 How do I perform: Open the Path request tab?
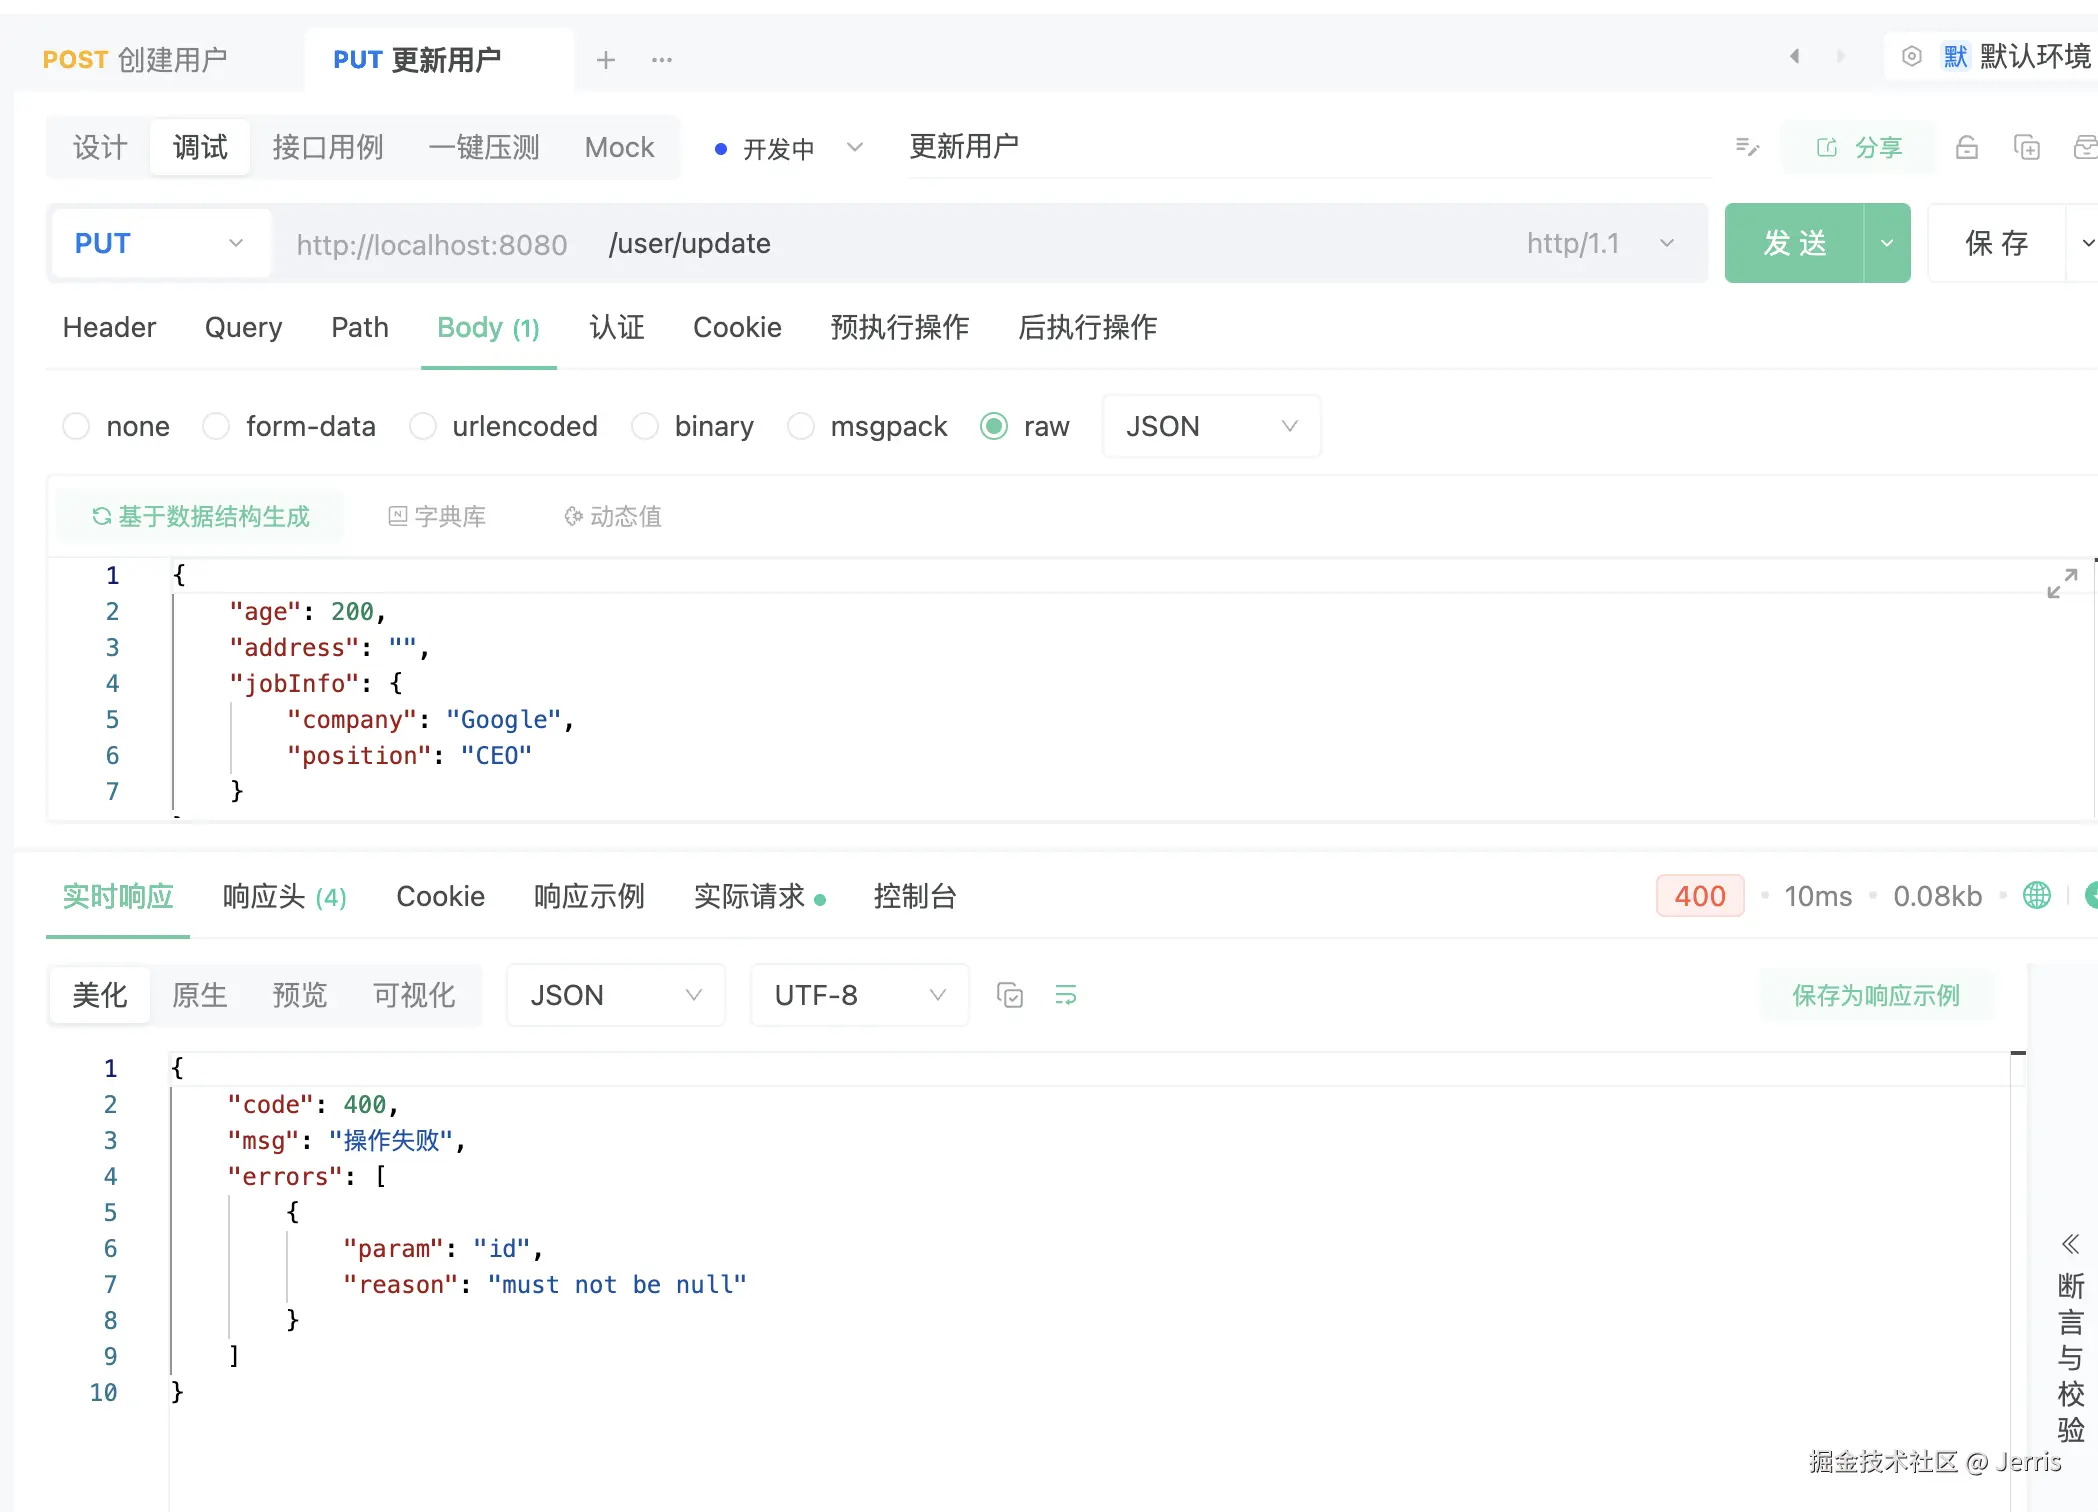359,327
